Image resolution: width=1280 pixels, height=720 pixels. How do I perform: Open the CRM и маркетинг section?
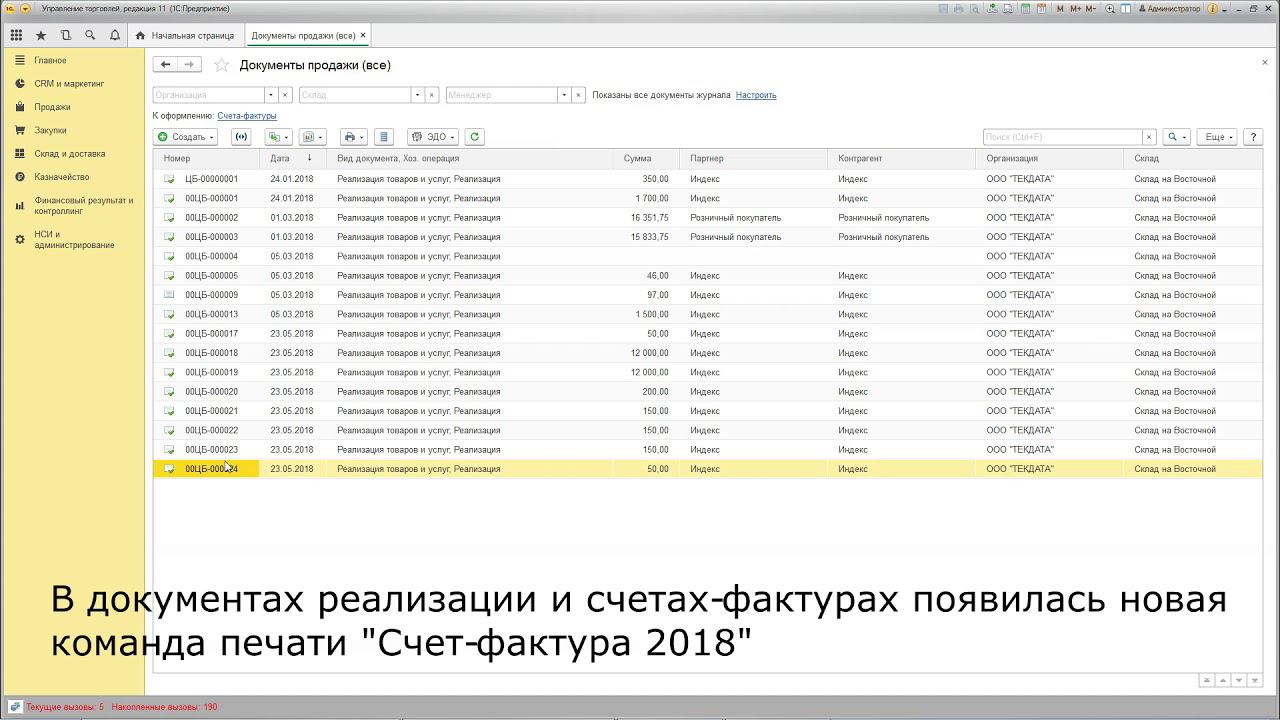pos(69,84)
